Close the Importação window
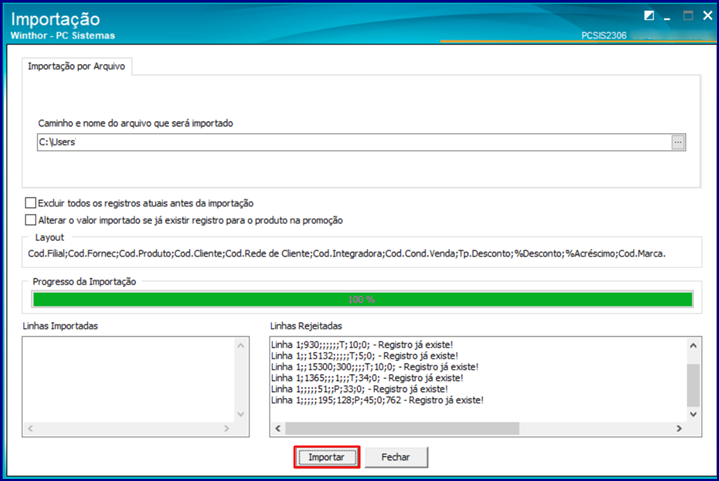 click(708, 16)
